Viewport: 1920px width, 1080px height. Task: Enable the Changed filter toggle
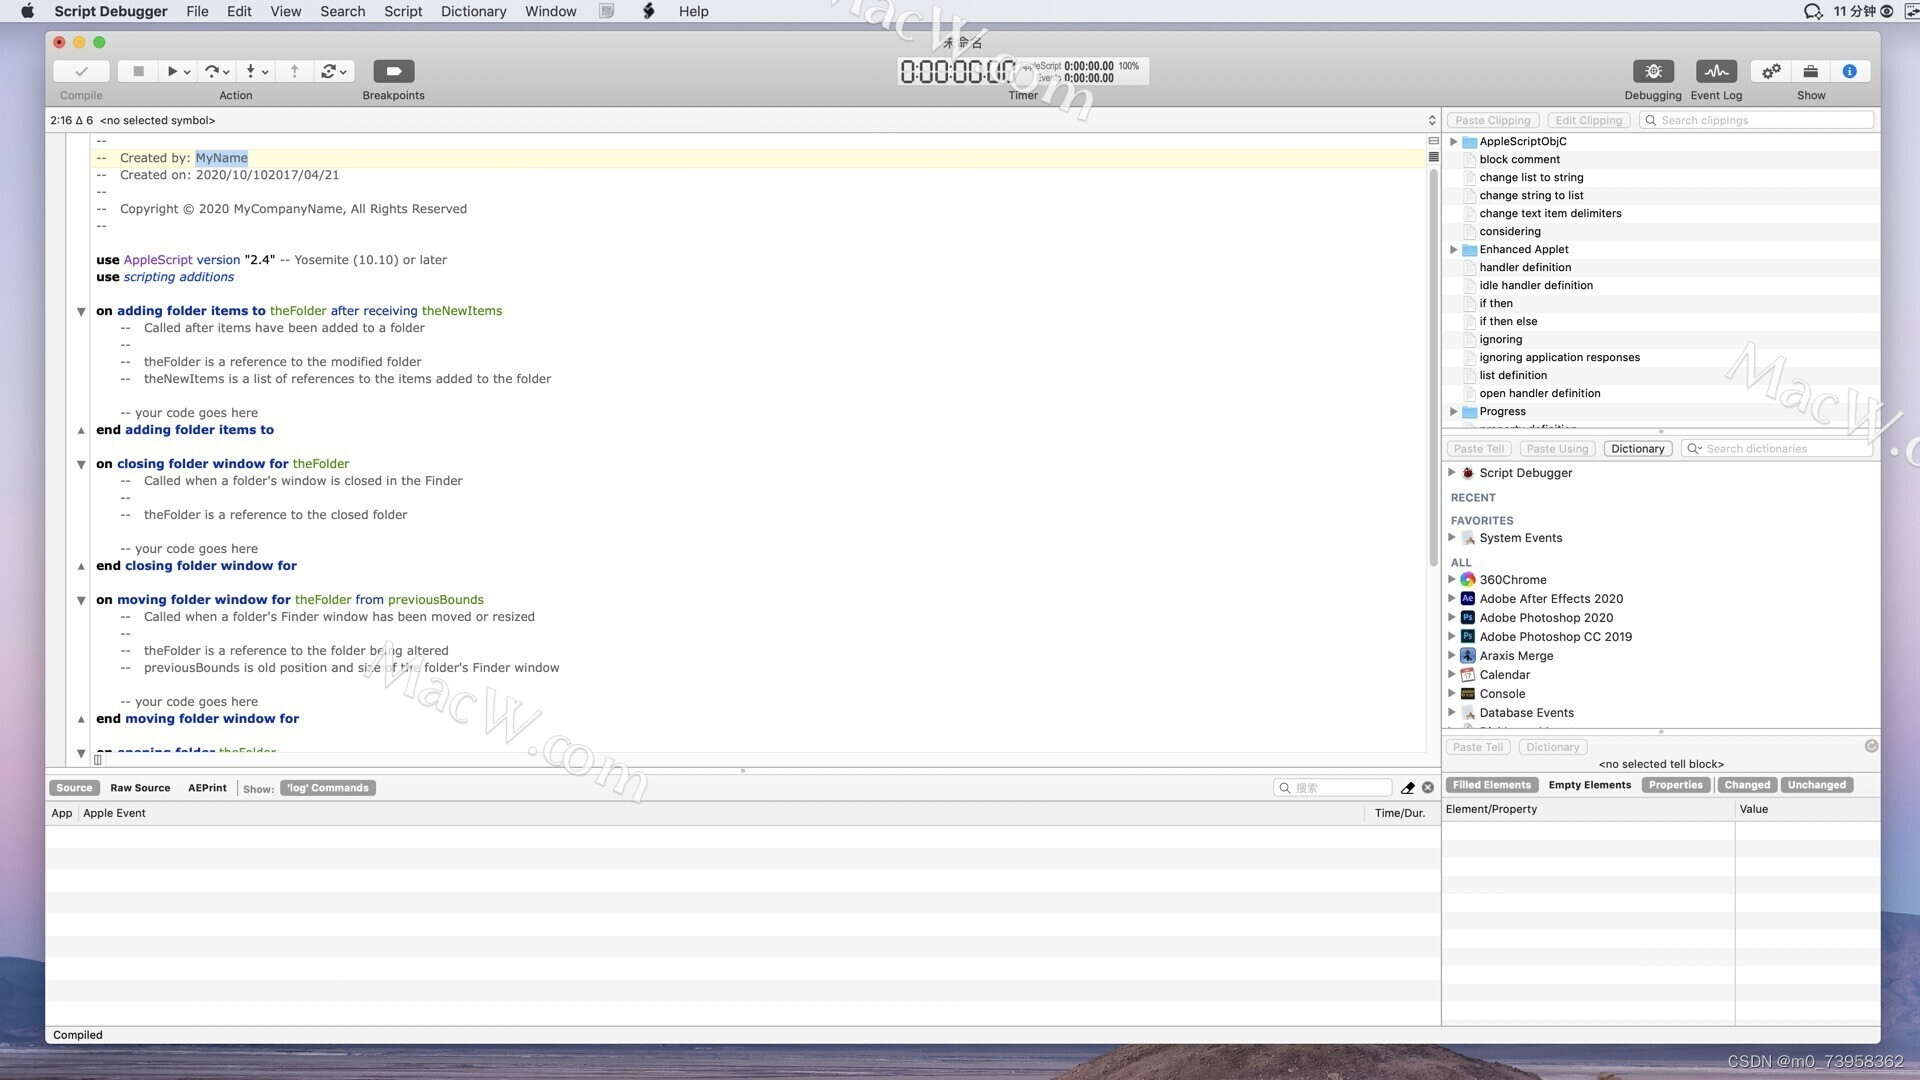point(1746,784)
